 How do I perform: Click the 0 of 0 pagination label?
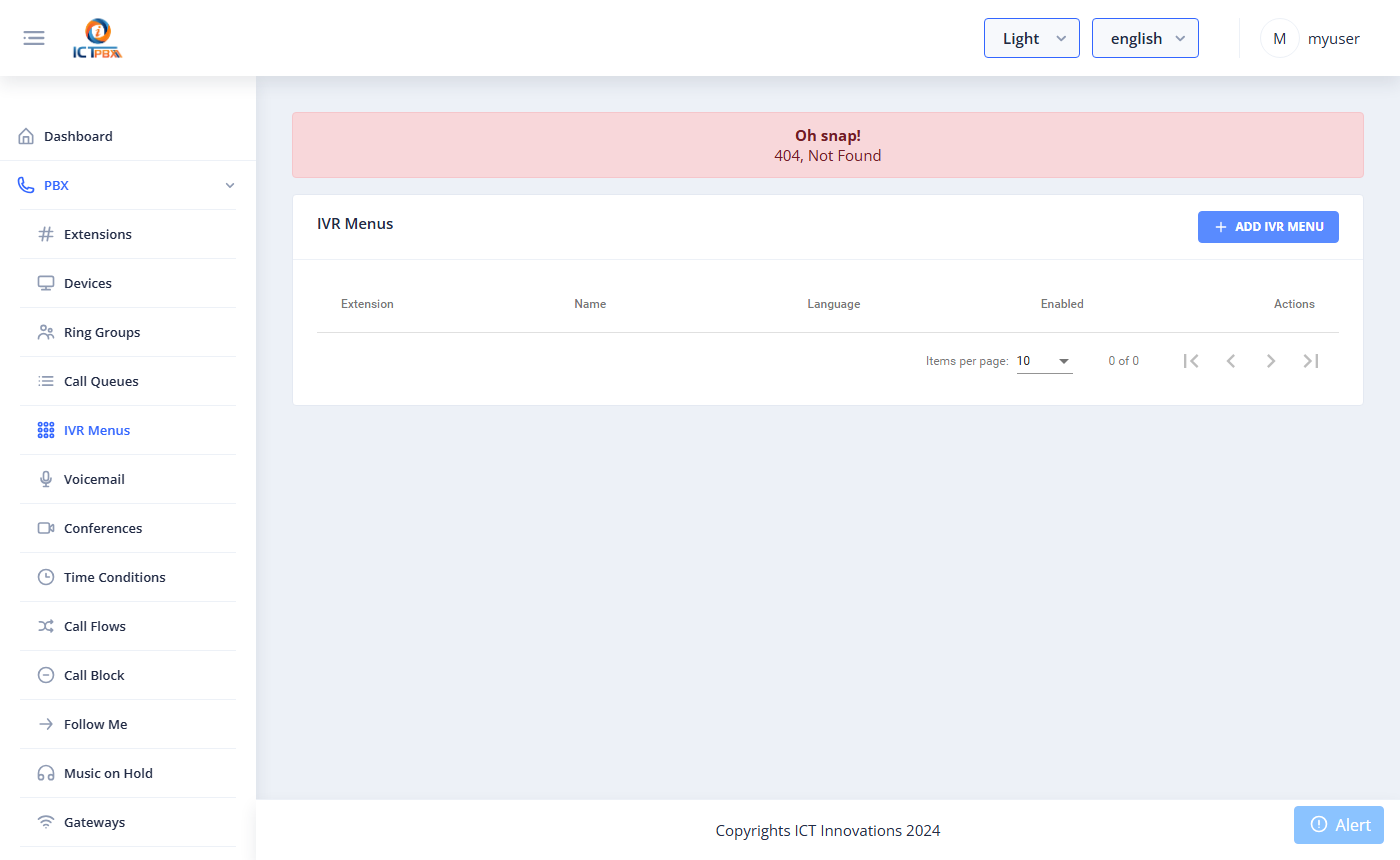pos(1123,361)
